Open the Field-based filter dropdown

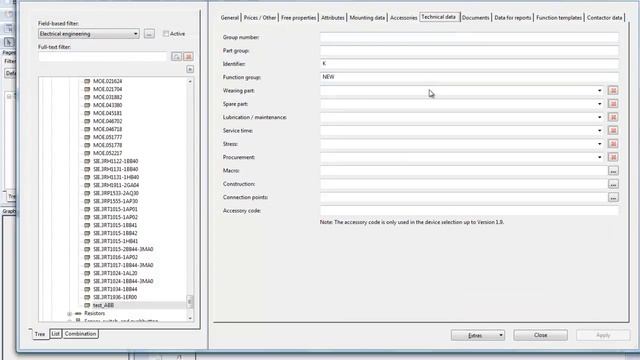coord(136,34)
